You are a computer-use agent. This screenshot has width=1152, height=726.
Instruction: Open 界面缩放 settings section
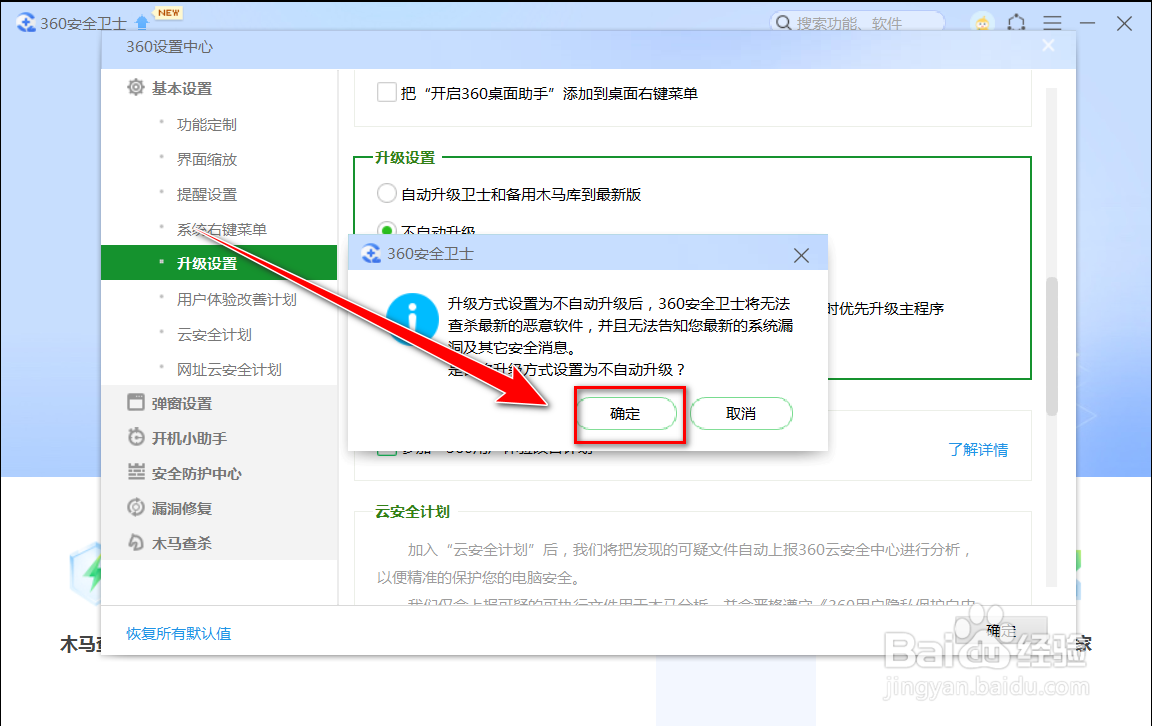click(x=206, y=159)
